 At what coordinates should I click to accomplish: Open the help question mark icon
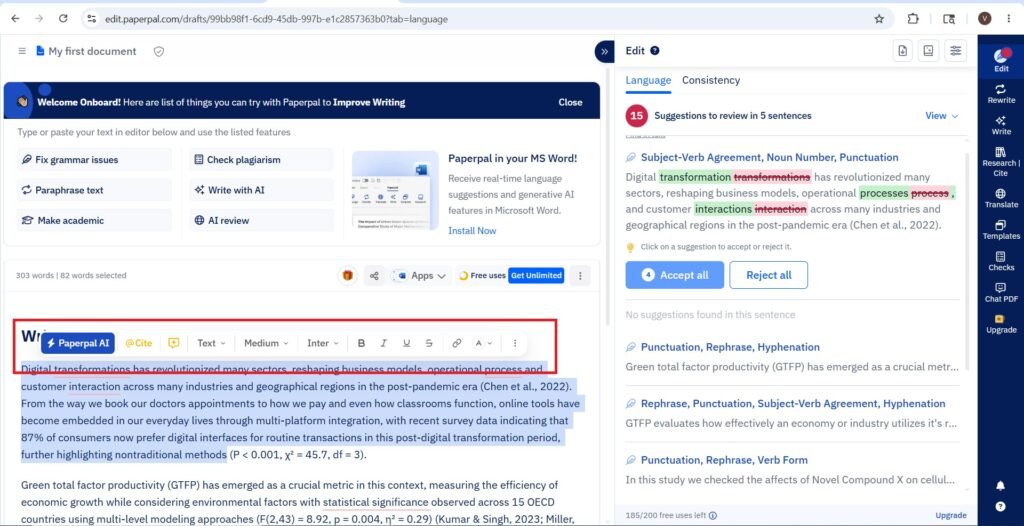1000,506
